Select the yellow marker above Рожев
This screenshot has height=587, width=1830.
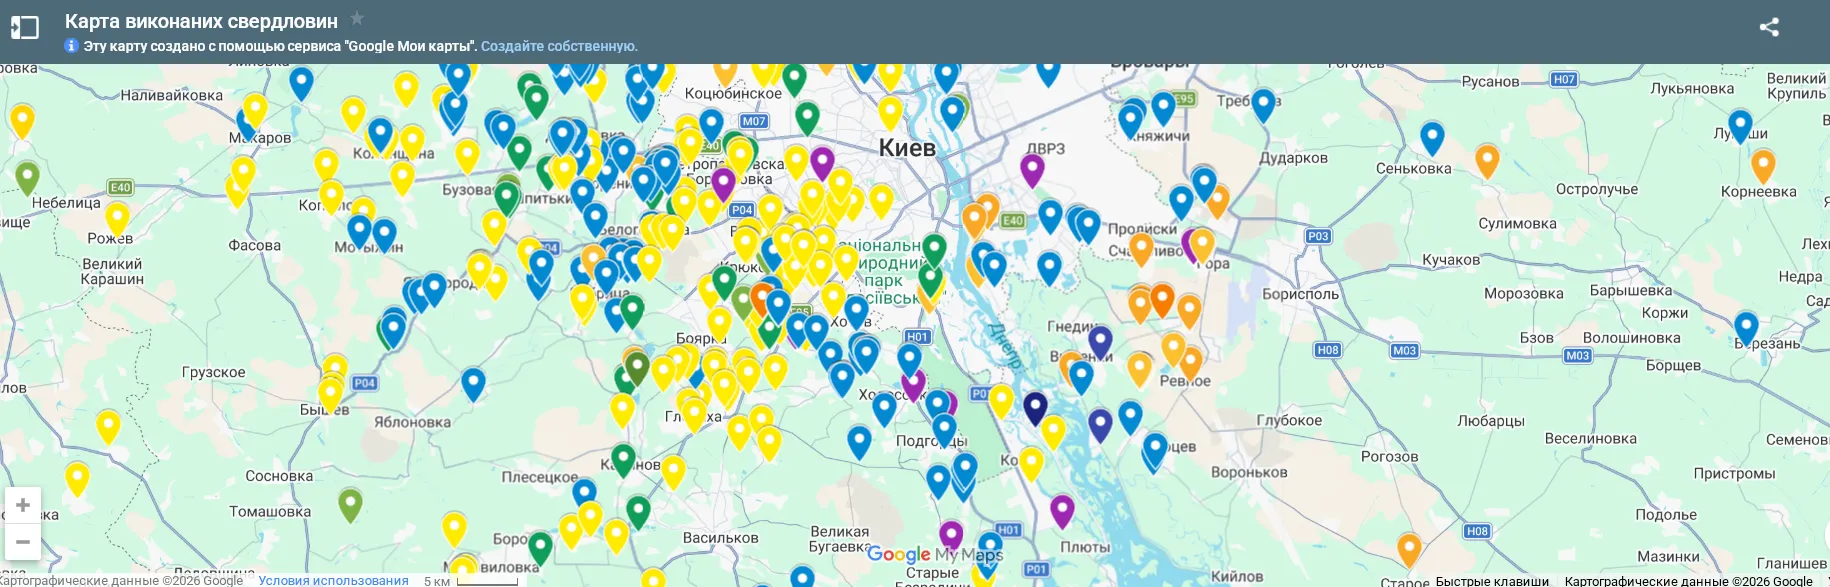pos(117,219)
